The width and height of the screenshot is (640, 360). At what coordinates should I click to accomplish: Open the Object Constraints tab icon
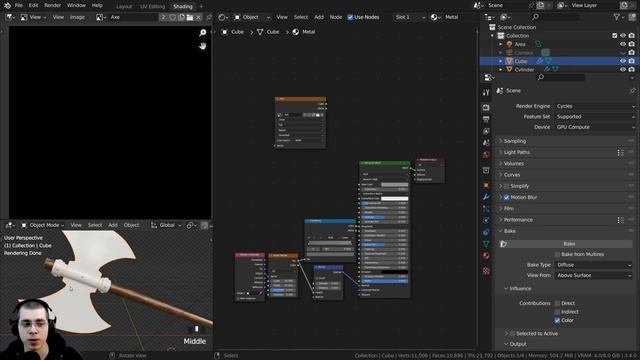[x=486, y=232]
